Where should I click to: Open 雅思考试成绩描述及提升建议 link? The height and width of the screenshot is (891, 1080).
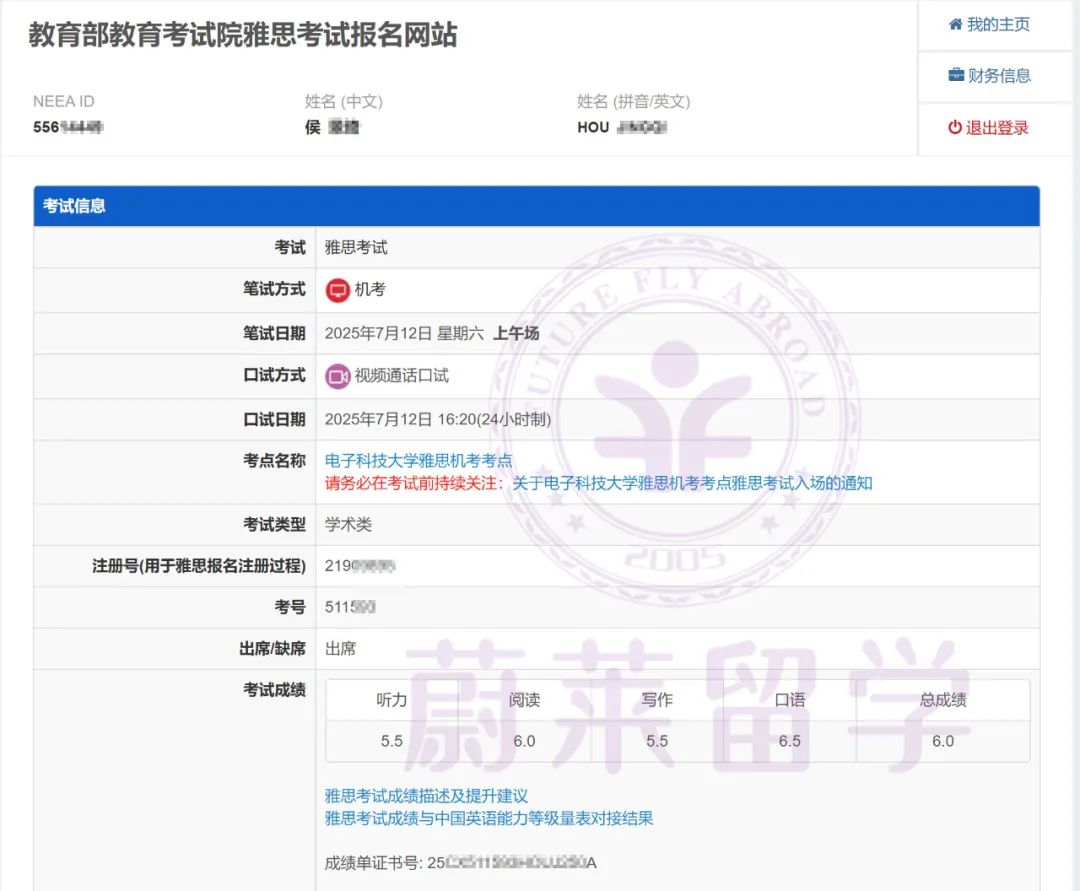426,796
